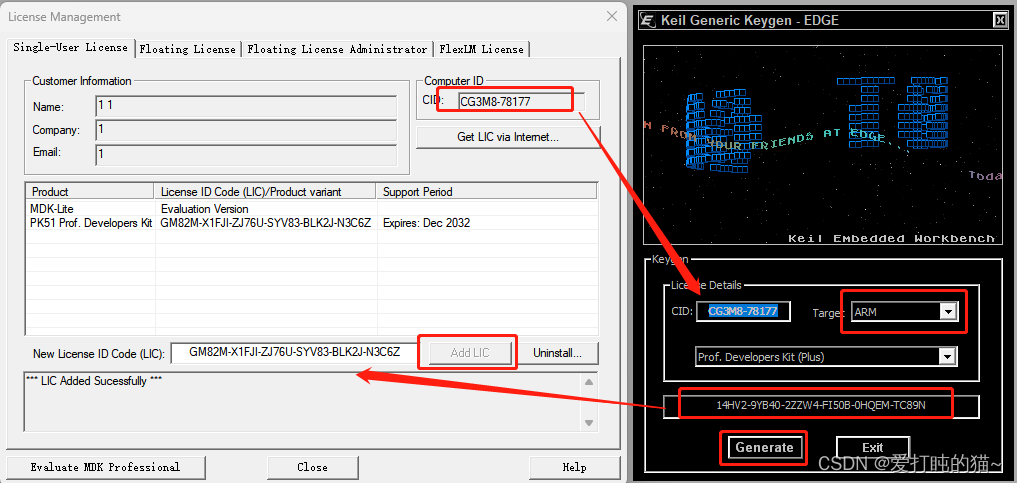Click the Expires: Dec 2032 cell
This screenshot has width=1017, height=483.
click(426, 223)
